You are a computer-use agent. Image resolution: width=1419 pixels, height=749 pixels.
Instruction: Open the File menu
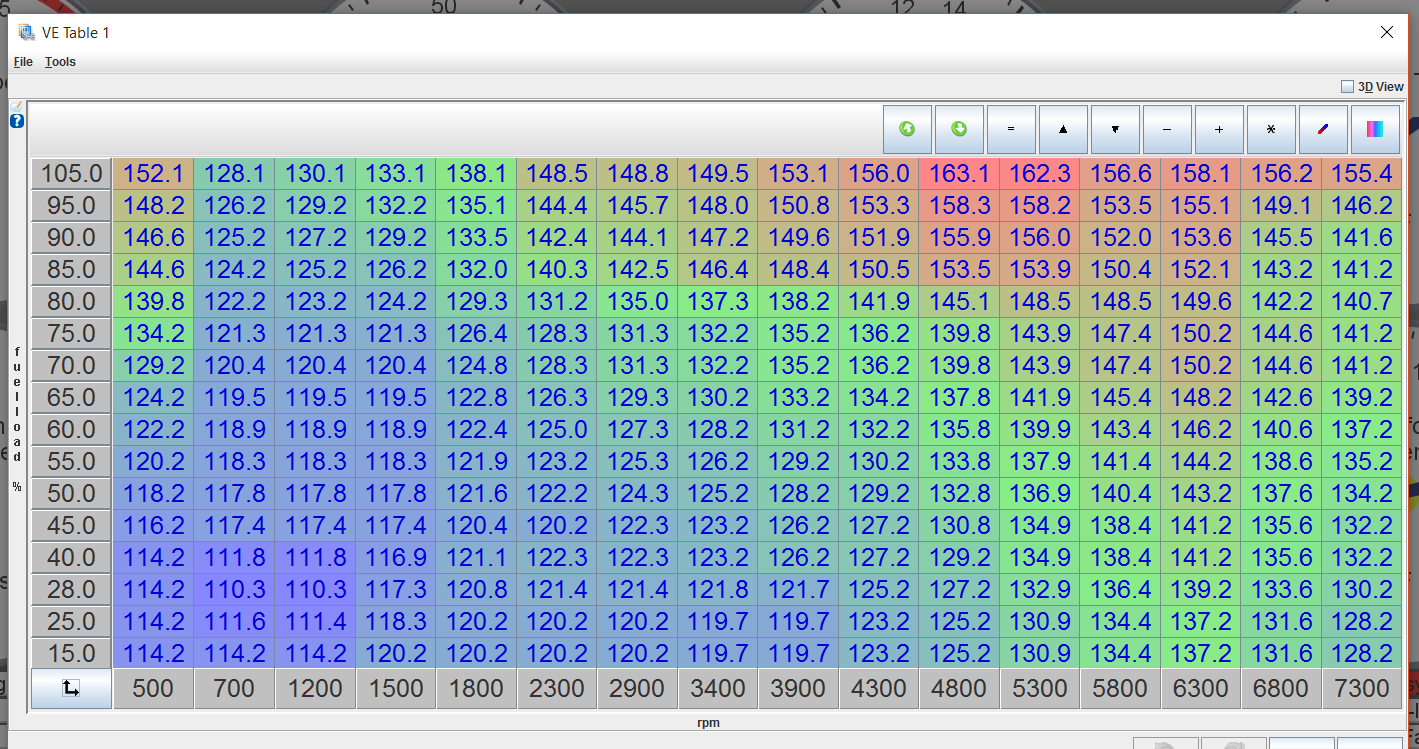[23, 62]
